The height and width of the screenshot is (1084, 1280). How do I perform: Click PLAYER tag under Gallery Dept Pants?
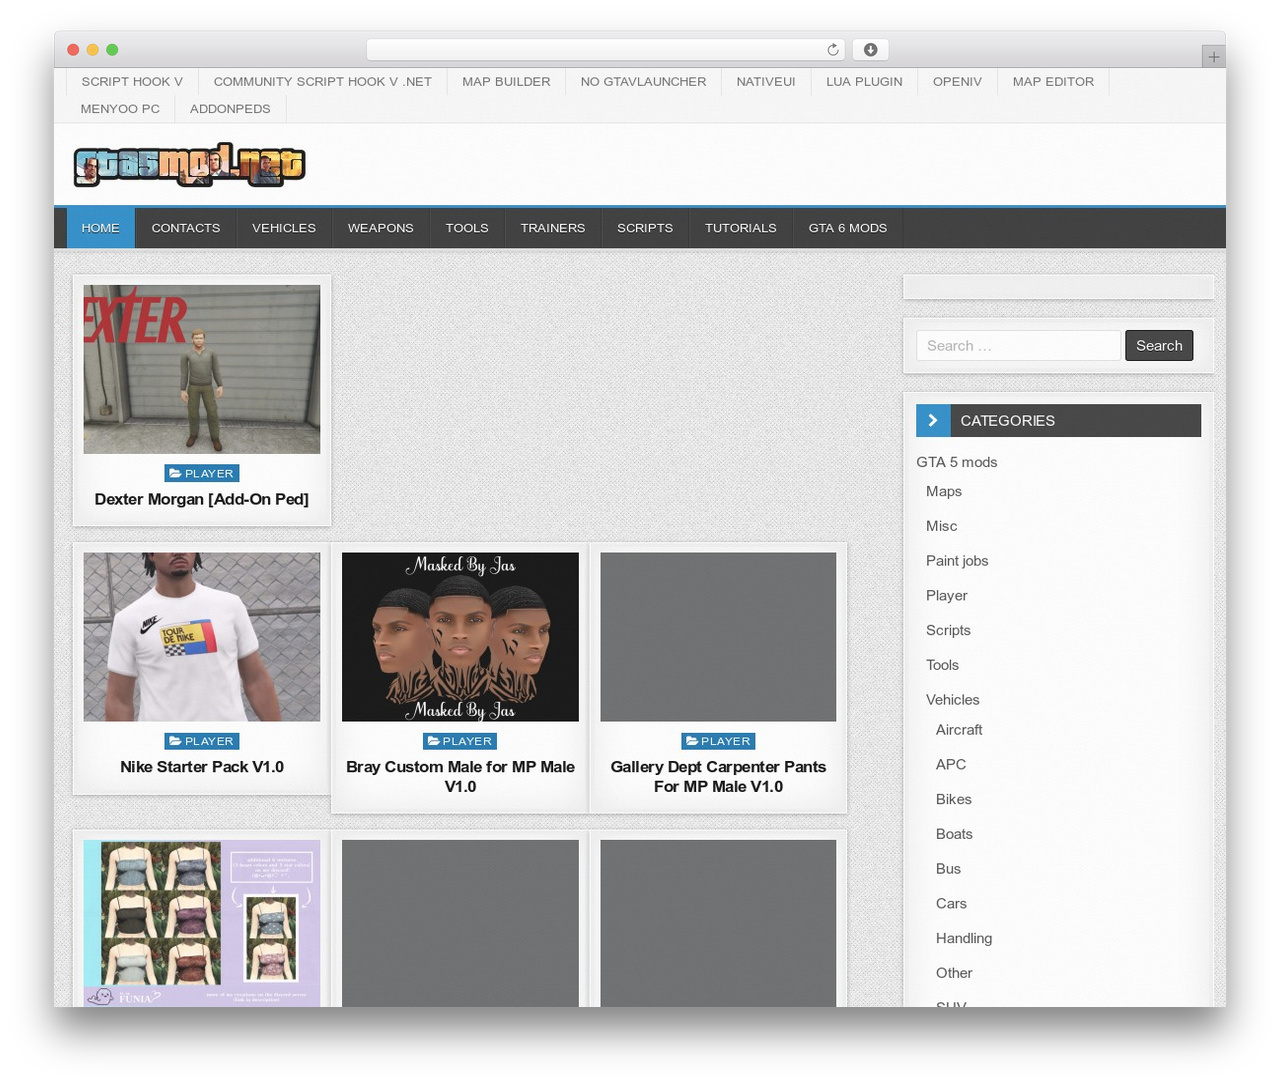[719, 741]
